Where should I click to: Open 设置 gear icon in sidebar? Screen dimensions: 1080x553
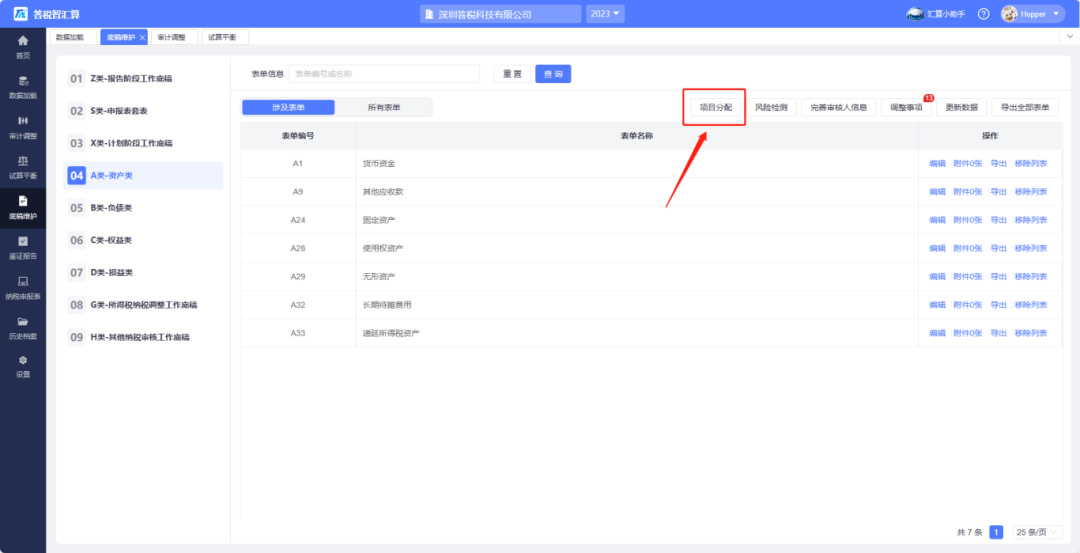[x=23, y=360]
